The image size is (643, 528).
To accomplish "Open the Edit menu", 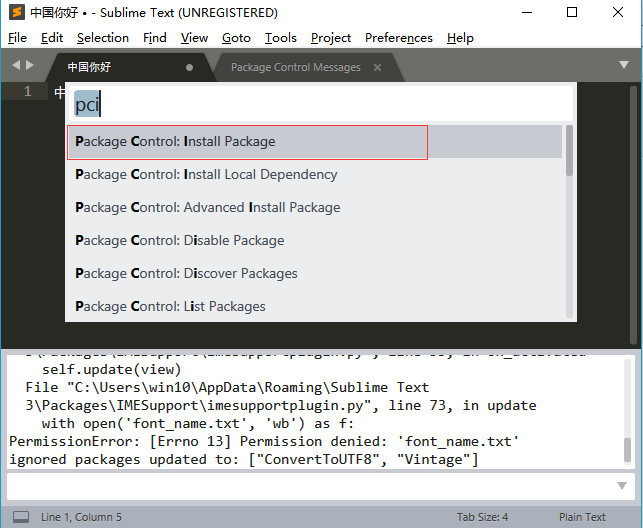I will (52, 38).
